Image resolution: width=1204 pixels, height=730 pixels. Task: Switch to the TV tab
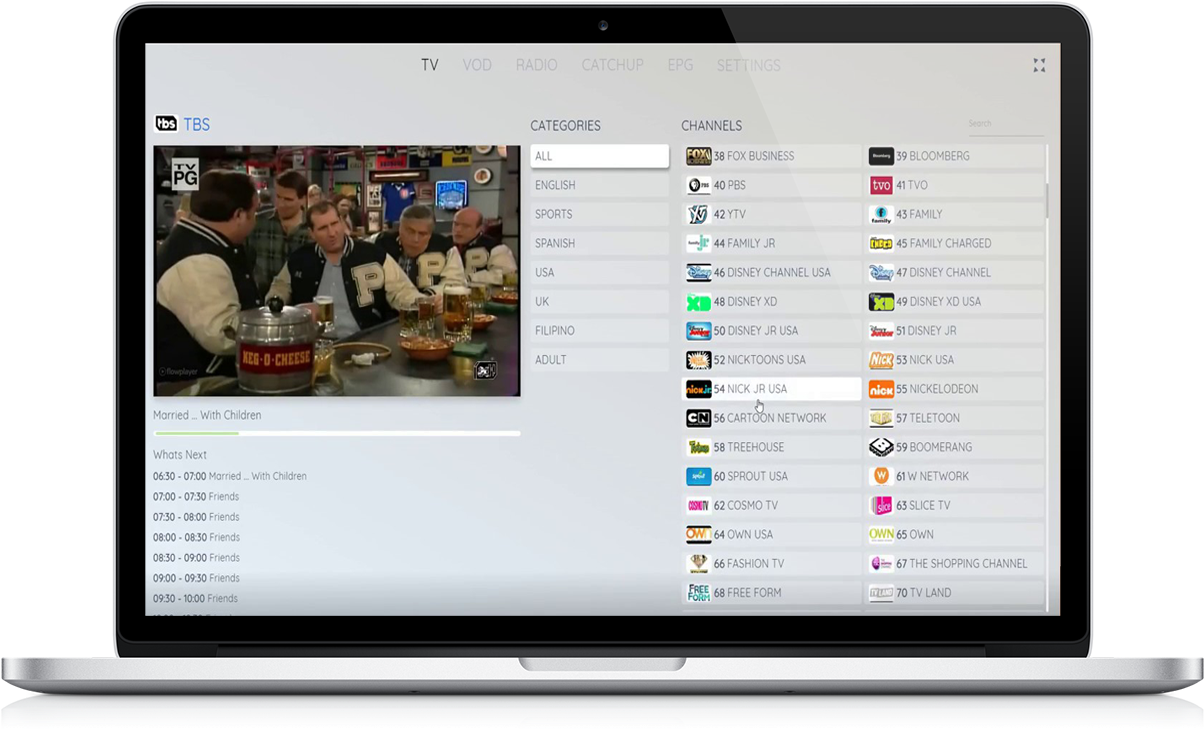coord(429,65)
